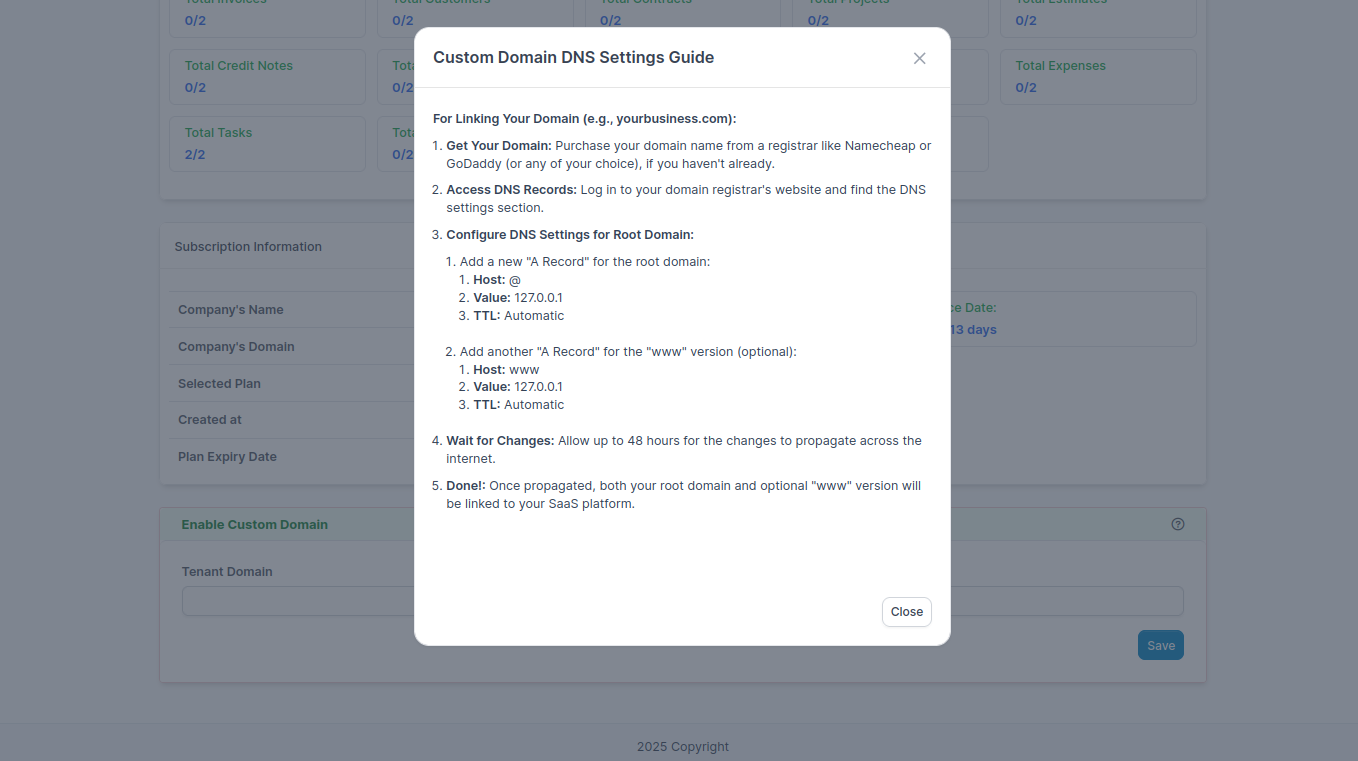Open the Total Credit Notes card

(266, 76)
